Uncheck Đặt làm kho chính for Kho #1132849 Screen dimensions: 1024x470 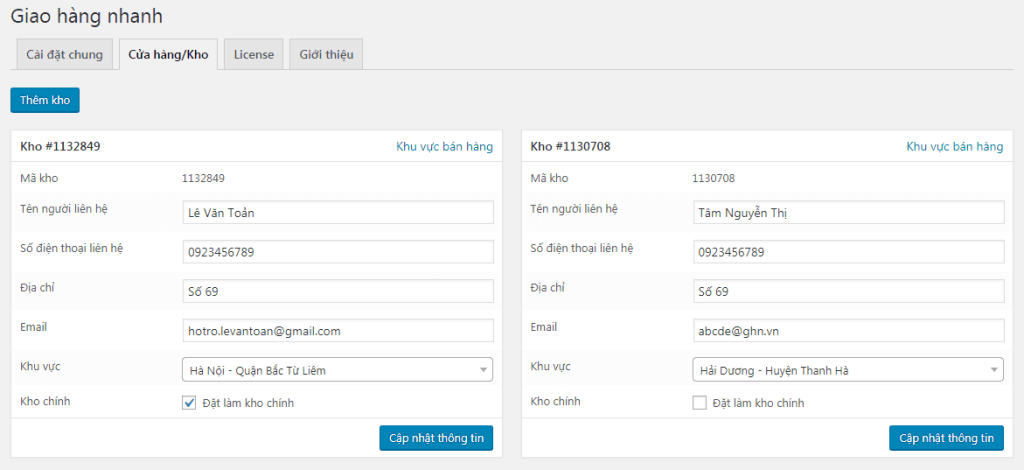click(x=189, y=403)
